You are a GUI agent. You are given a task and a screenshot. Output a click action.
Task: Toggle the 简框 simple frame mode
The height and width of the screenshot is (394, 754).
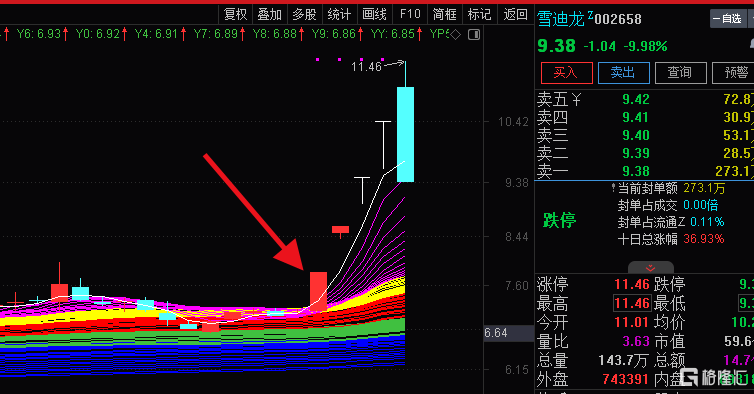(x=445, y=14)
